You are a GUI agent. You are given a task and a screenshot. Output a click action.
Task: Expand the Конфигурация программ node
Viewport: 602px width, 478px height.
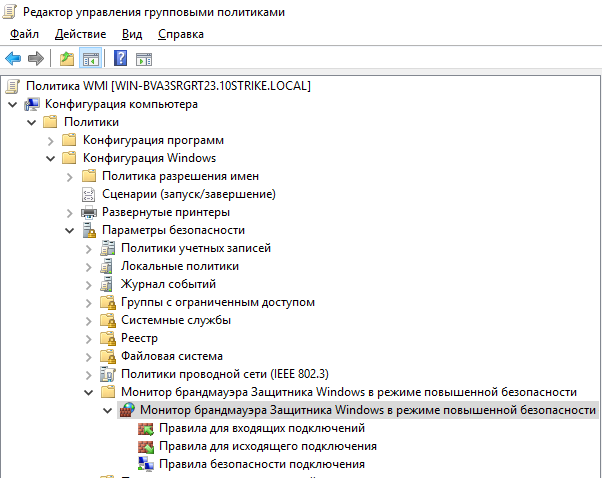point(51,141)
